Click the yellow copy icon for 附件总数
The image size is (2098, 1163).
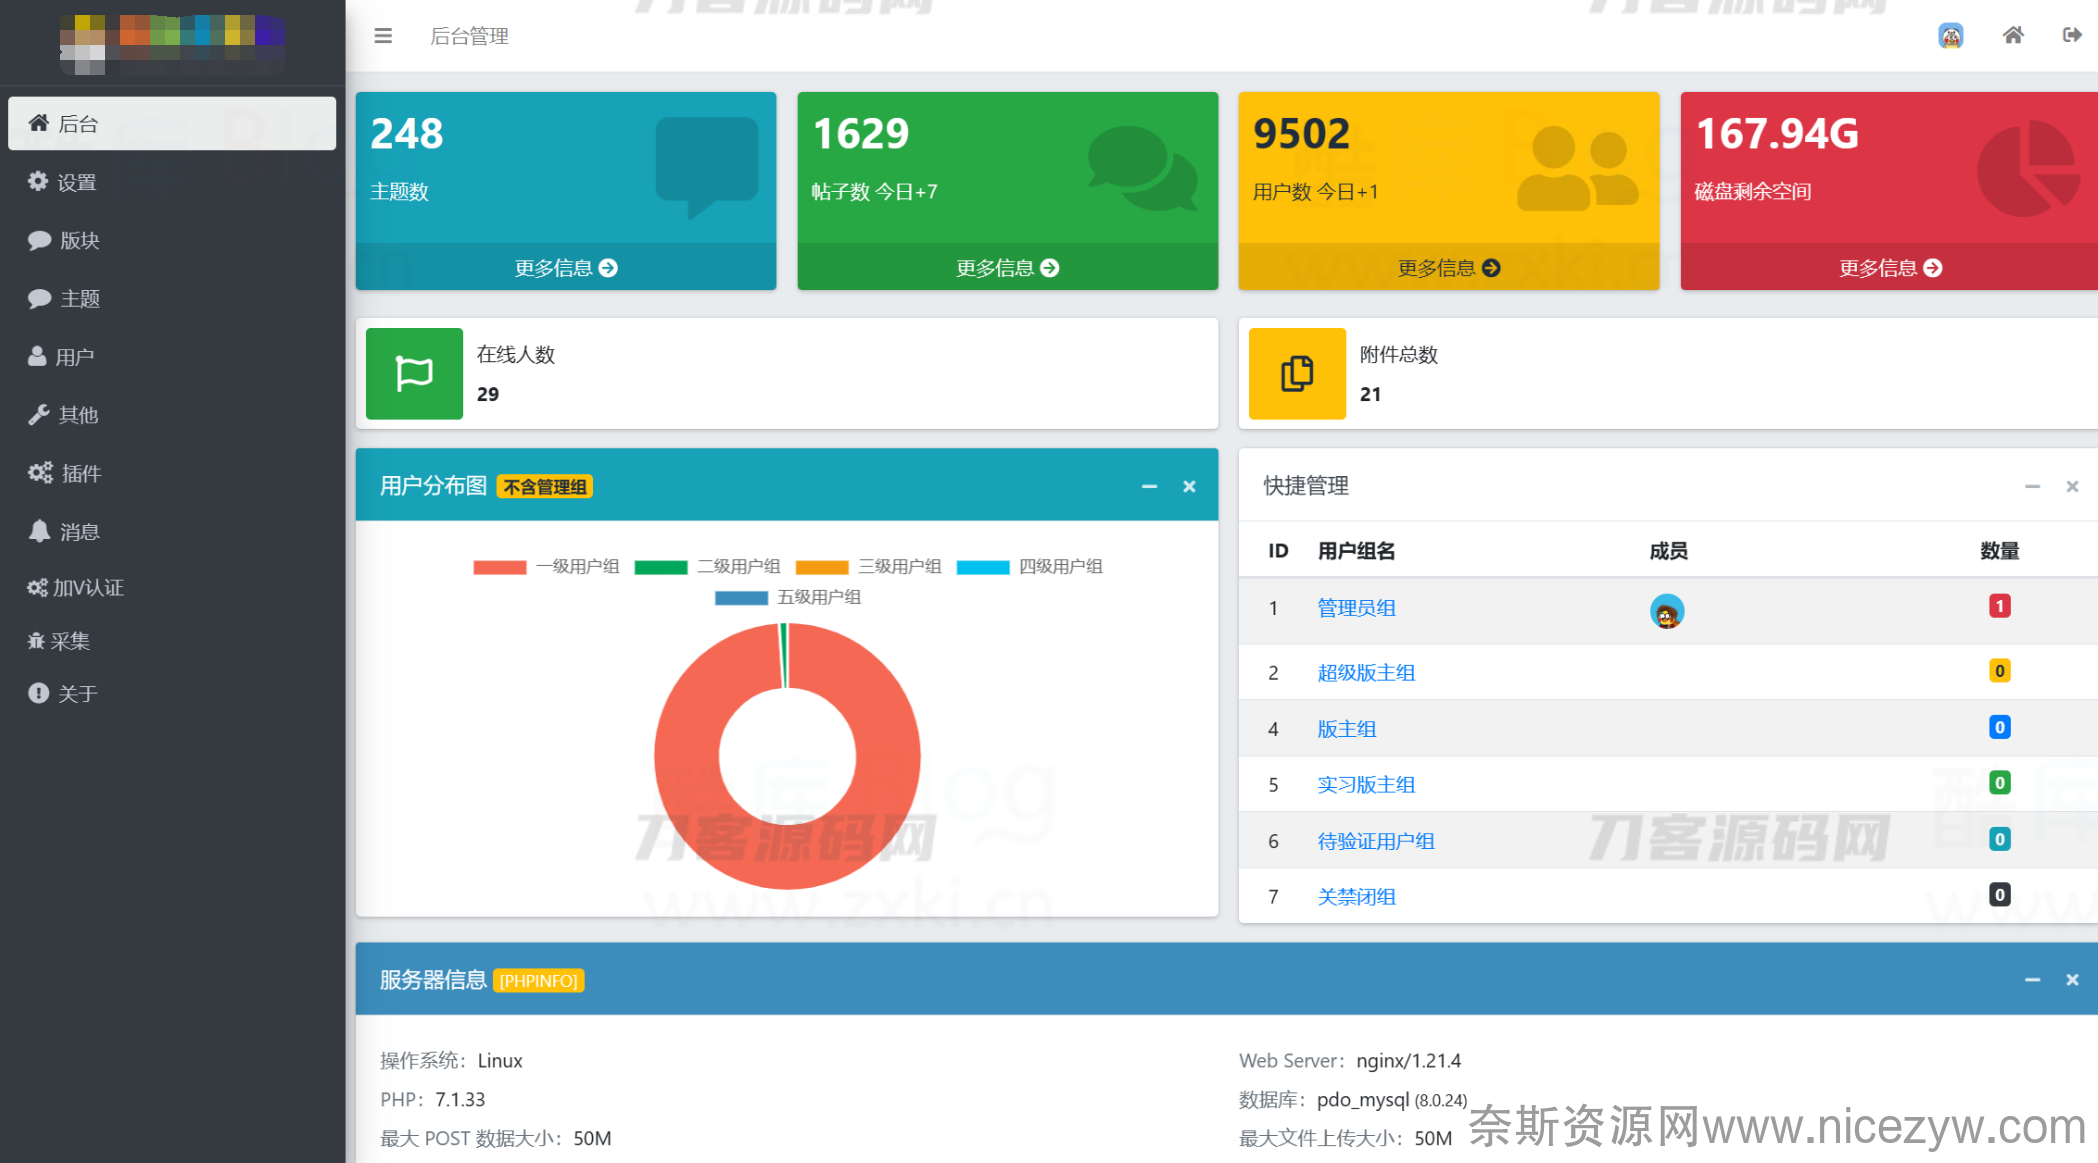click(x=1297, y=373)
